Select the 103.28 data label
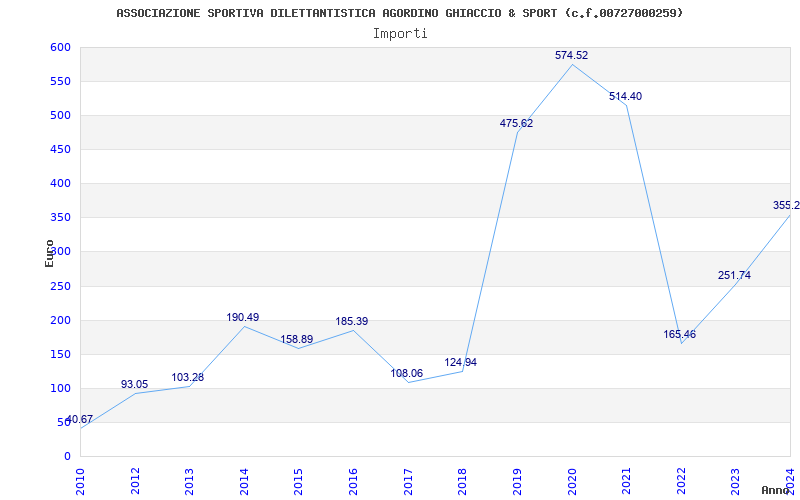 pyautogui.click(x=187, y=378)
